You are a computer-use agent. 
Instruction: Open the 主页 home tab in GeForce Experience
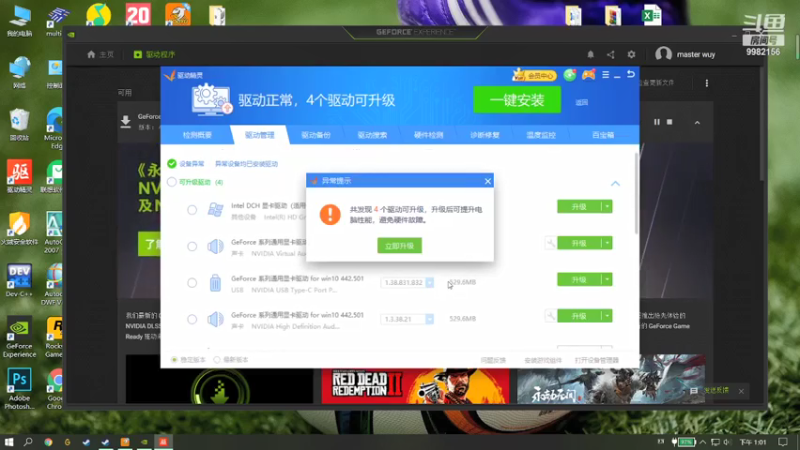[x=101, y=55]
